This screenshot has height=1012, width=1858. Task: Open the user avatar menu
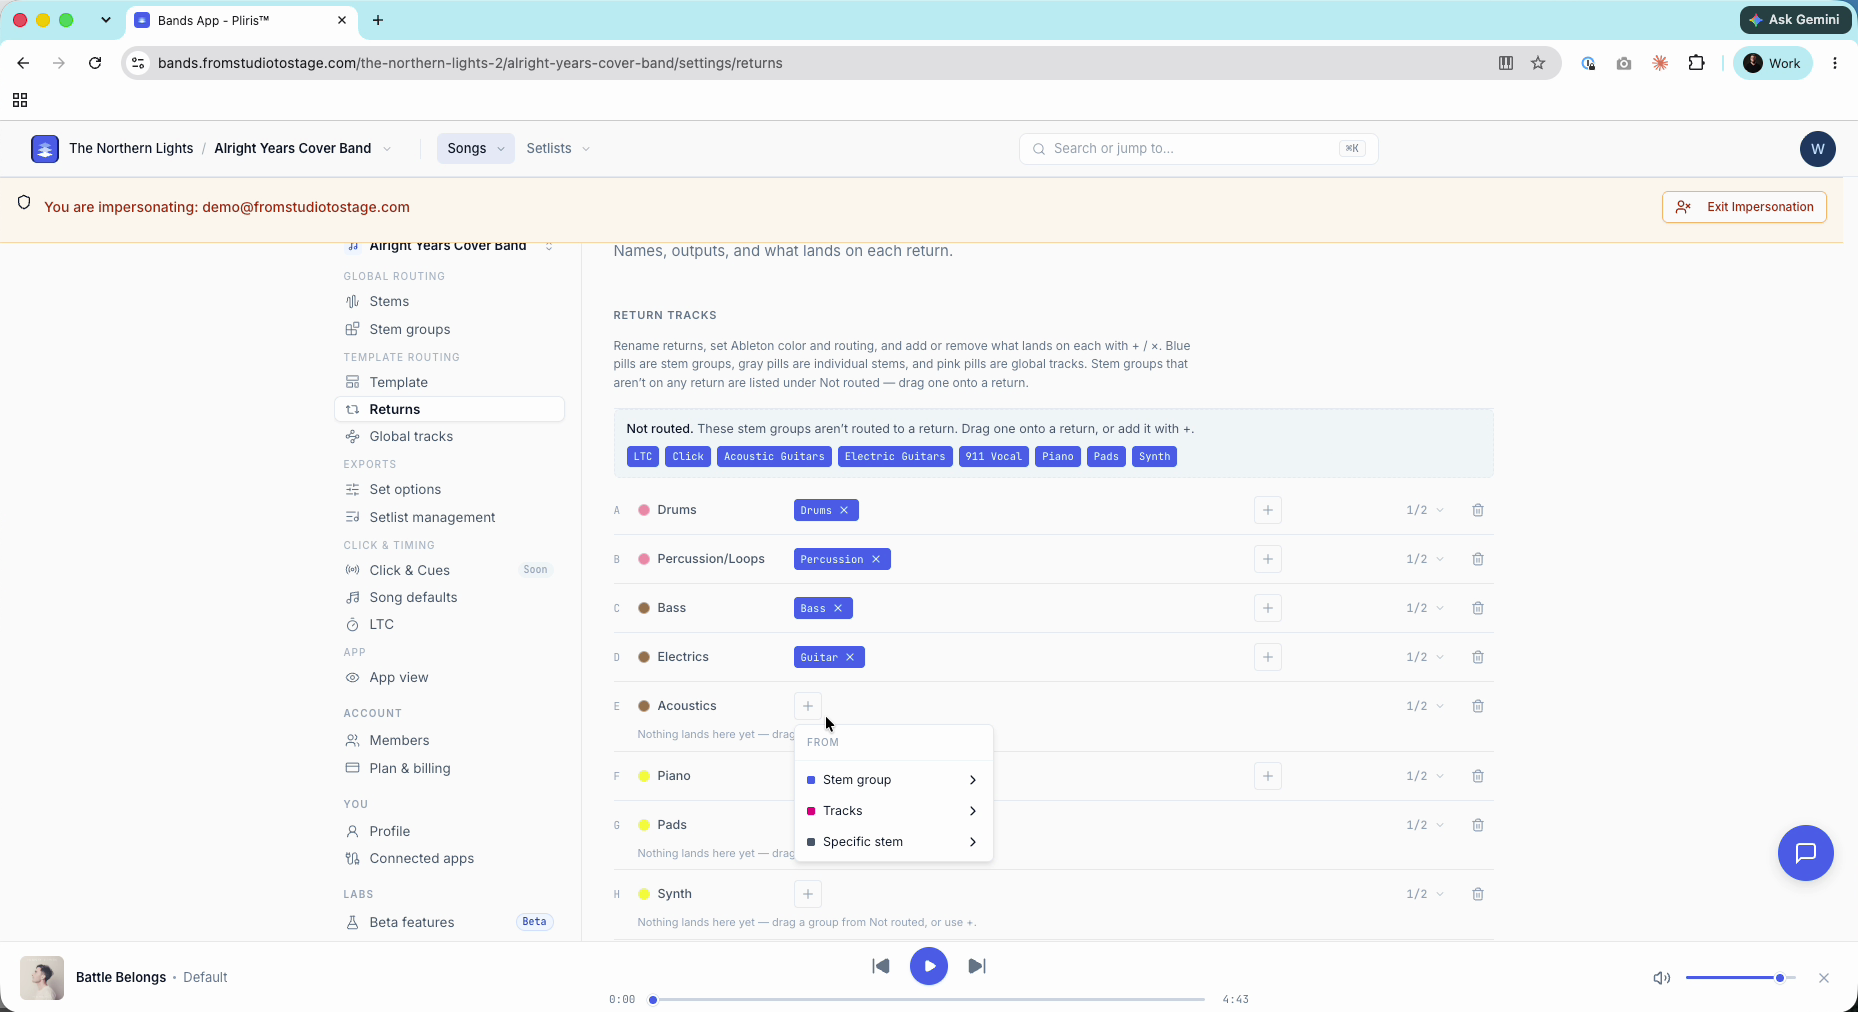[1817, 149]
